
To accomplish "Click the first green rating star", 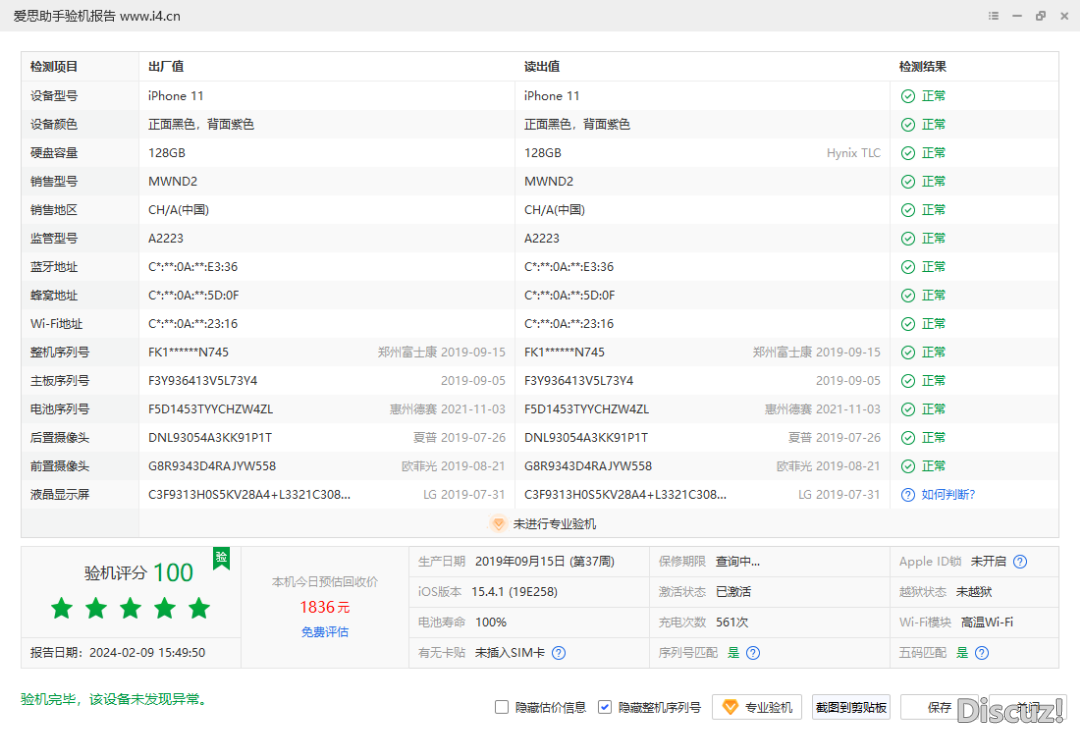I will pyautogui.click(x=62, y=608).
